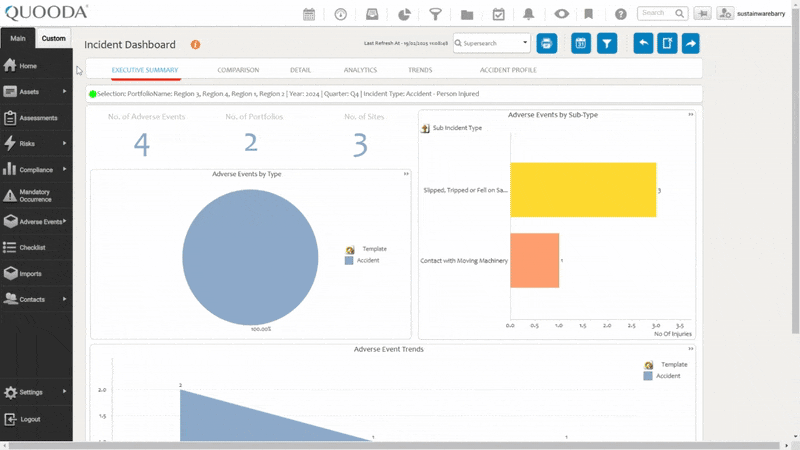800x450 pixels.
Task: Click Logout in the sidebar
Action: (x=36, y=419)
